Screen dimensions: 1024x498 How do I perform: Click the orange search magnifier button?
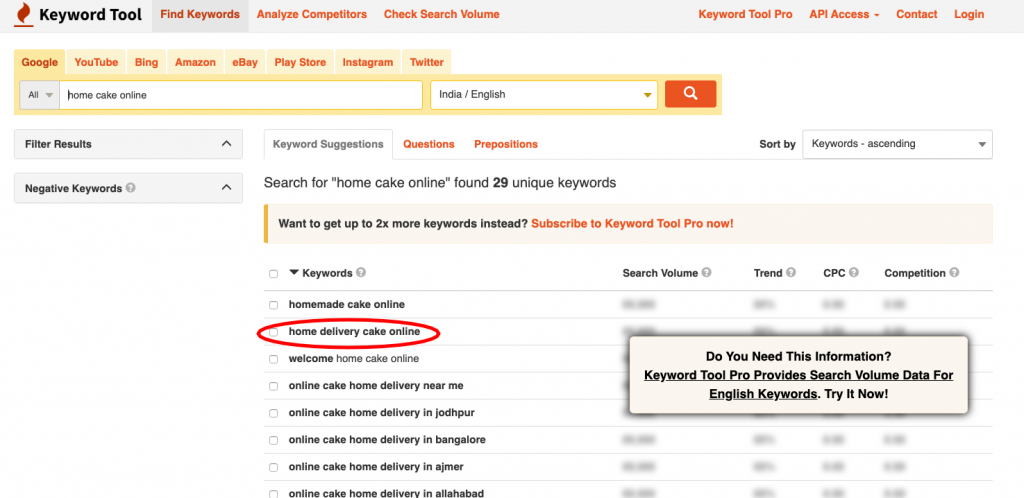(x=690, y=94)
